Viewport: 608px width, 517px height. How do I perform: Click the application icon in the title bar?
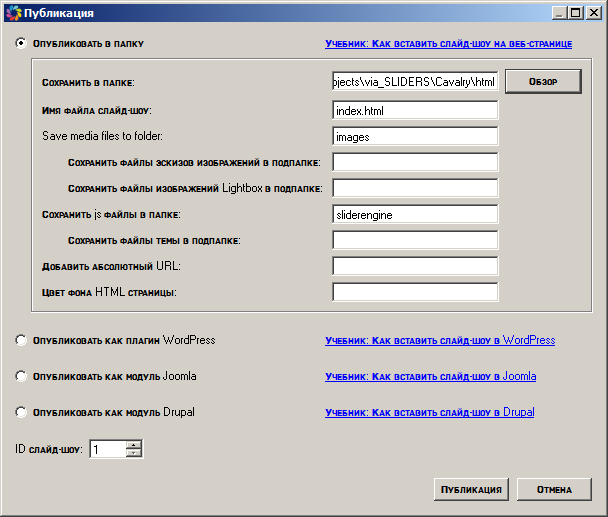tap(13, 13)
